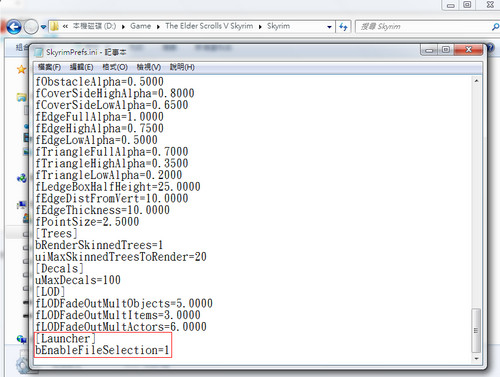Click the Explorer back arrow button
500x377 pixels.
coord(14,27)
